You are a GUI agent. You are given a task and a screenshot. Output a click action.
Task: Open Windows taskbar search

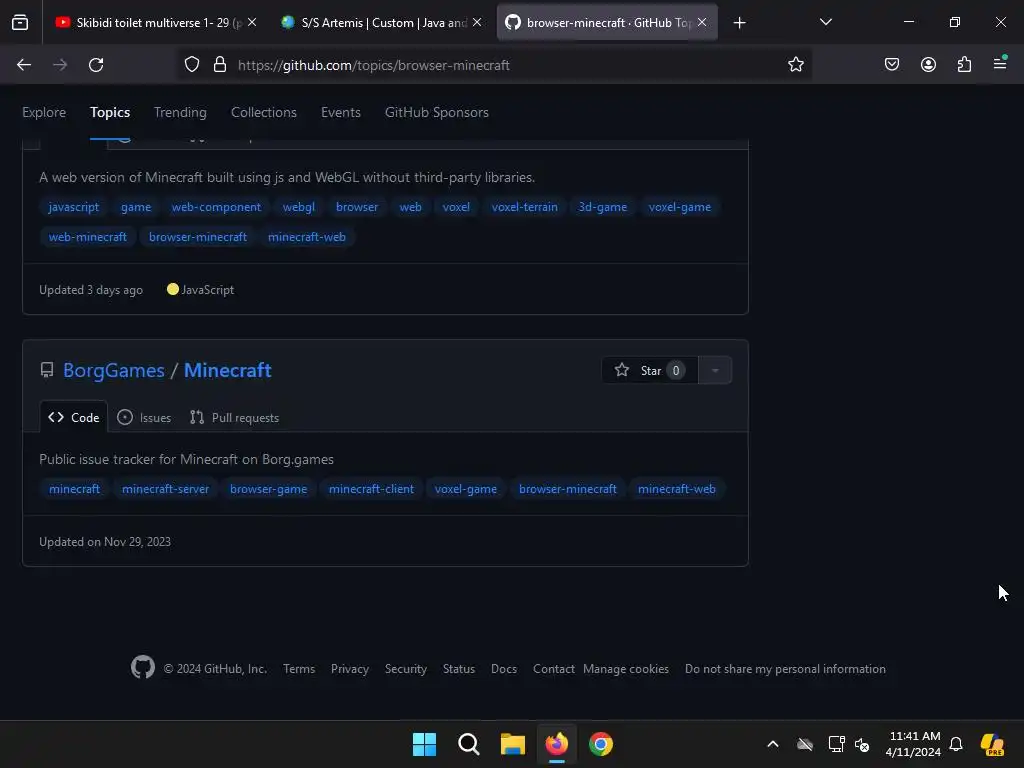468,744
